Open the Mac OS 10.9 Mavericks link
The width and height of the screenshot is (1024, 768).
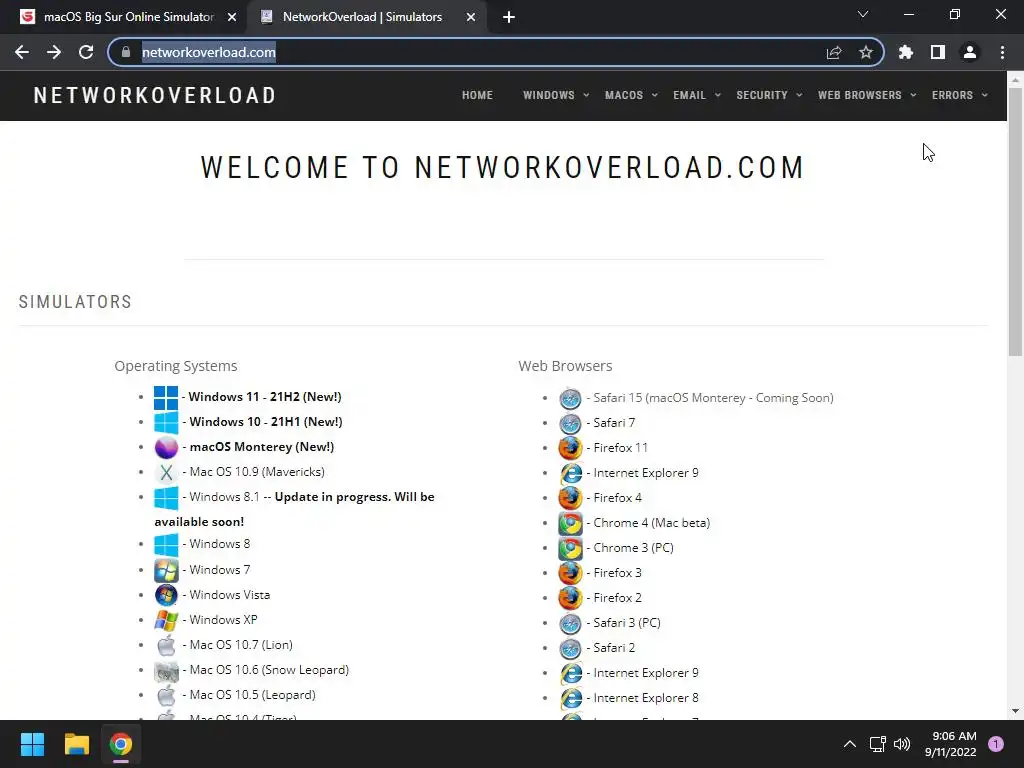click(257, 472)
